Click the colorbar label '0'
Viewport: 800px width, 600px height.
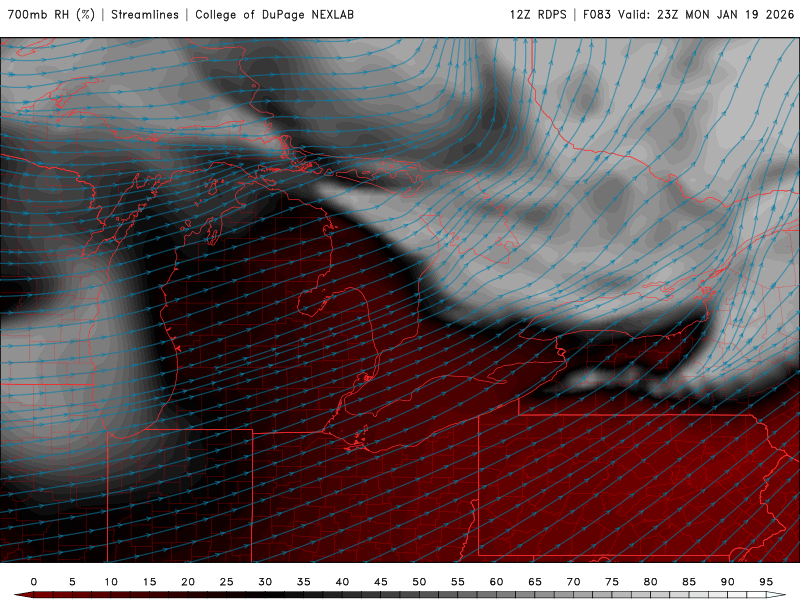34,582
